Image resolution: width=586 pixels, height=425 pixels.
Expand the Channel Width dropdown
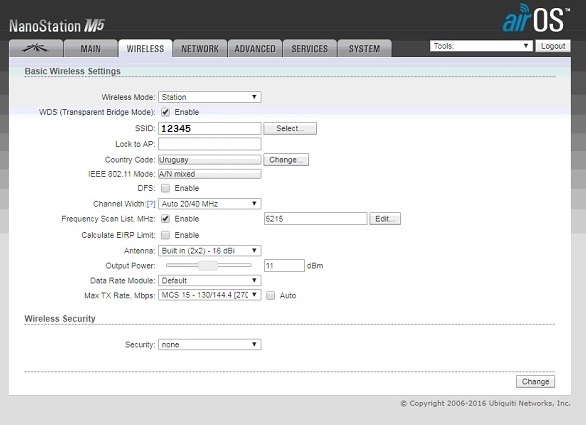click(x=210, y=204)
